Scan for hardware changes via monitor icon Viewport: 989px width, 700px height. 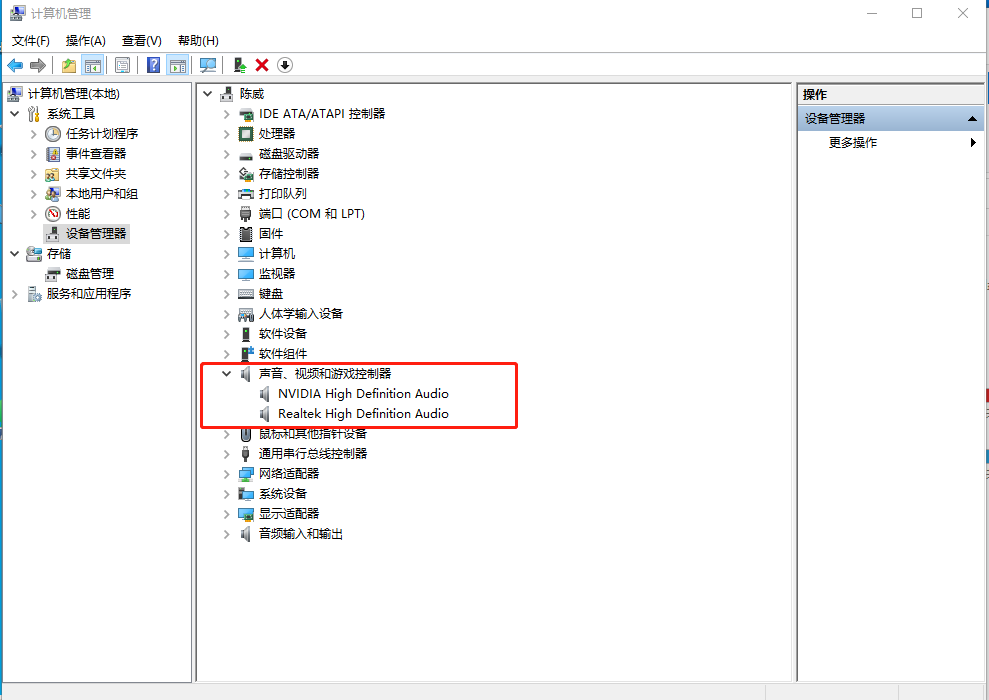(x=208, y=65)
